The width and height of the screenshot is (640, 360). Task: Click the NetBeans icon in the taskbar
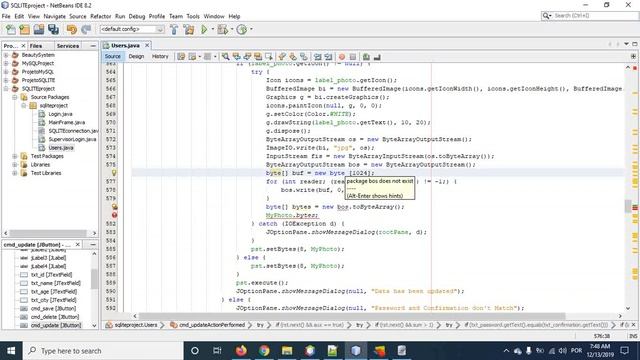point(356,351)
